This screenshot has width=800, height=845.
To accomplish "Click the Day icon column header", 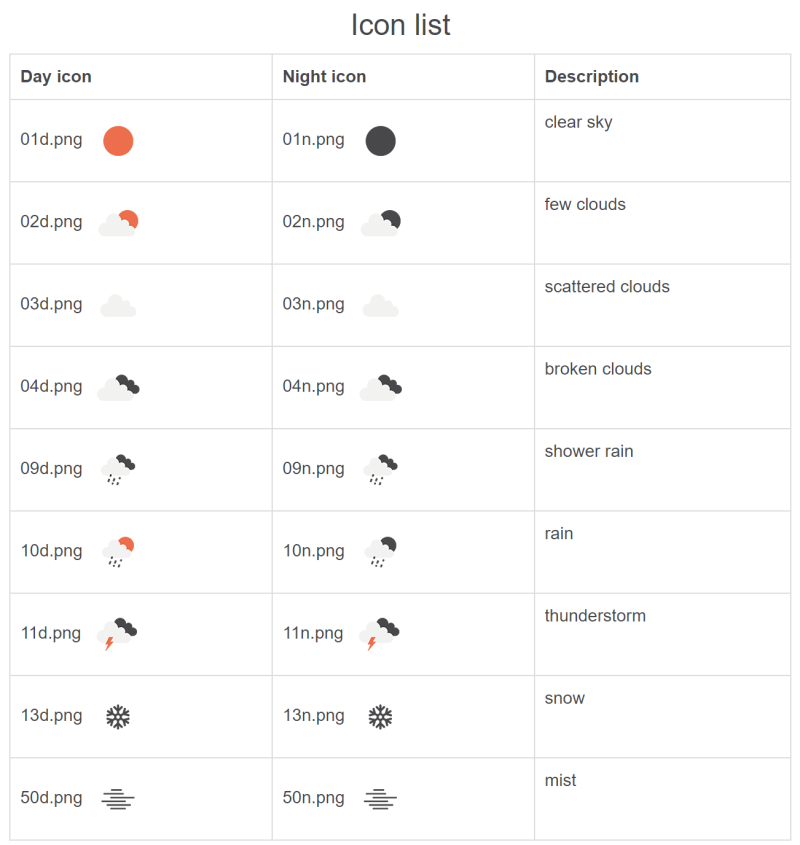I will point(56,77).
